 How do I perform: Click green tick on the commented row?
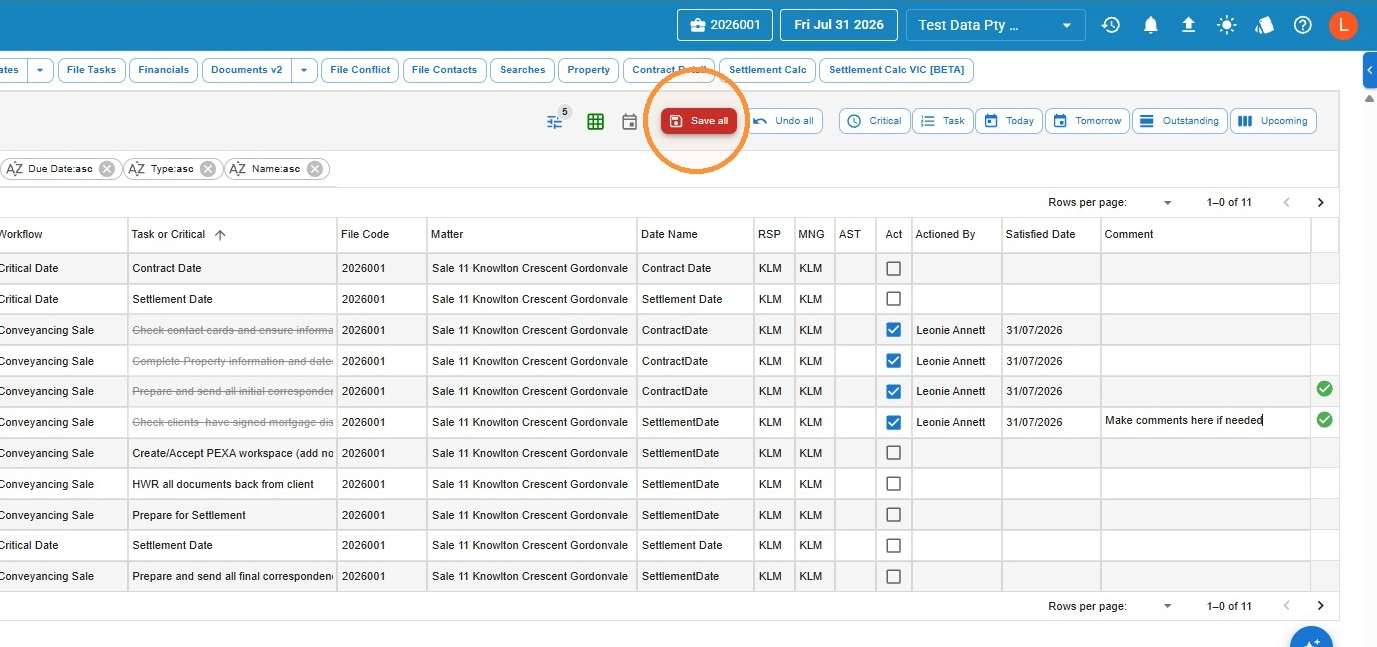pyautogui.click(x=1325, y=420)
